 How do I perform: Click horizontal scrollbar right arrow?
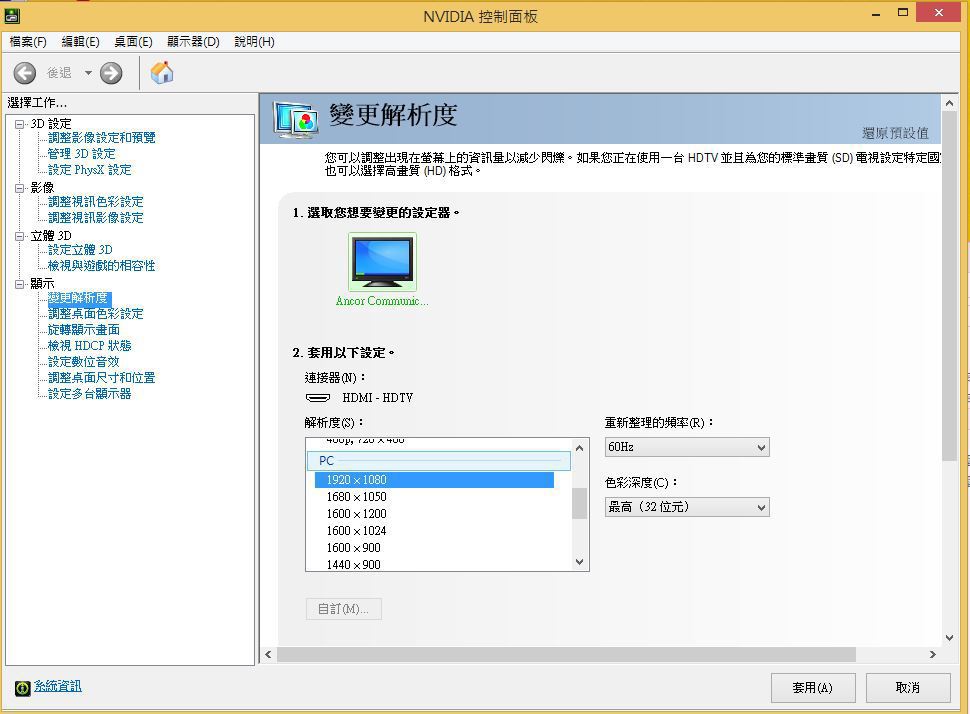[933, 655]
